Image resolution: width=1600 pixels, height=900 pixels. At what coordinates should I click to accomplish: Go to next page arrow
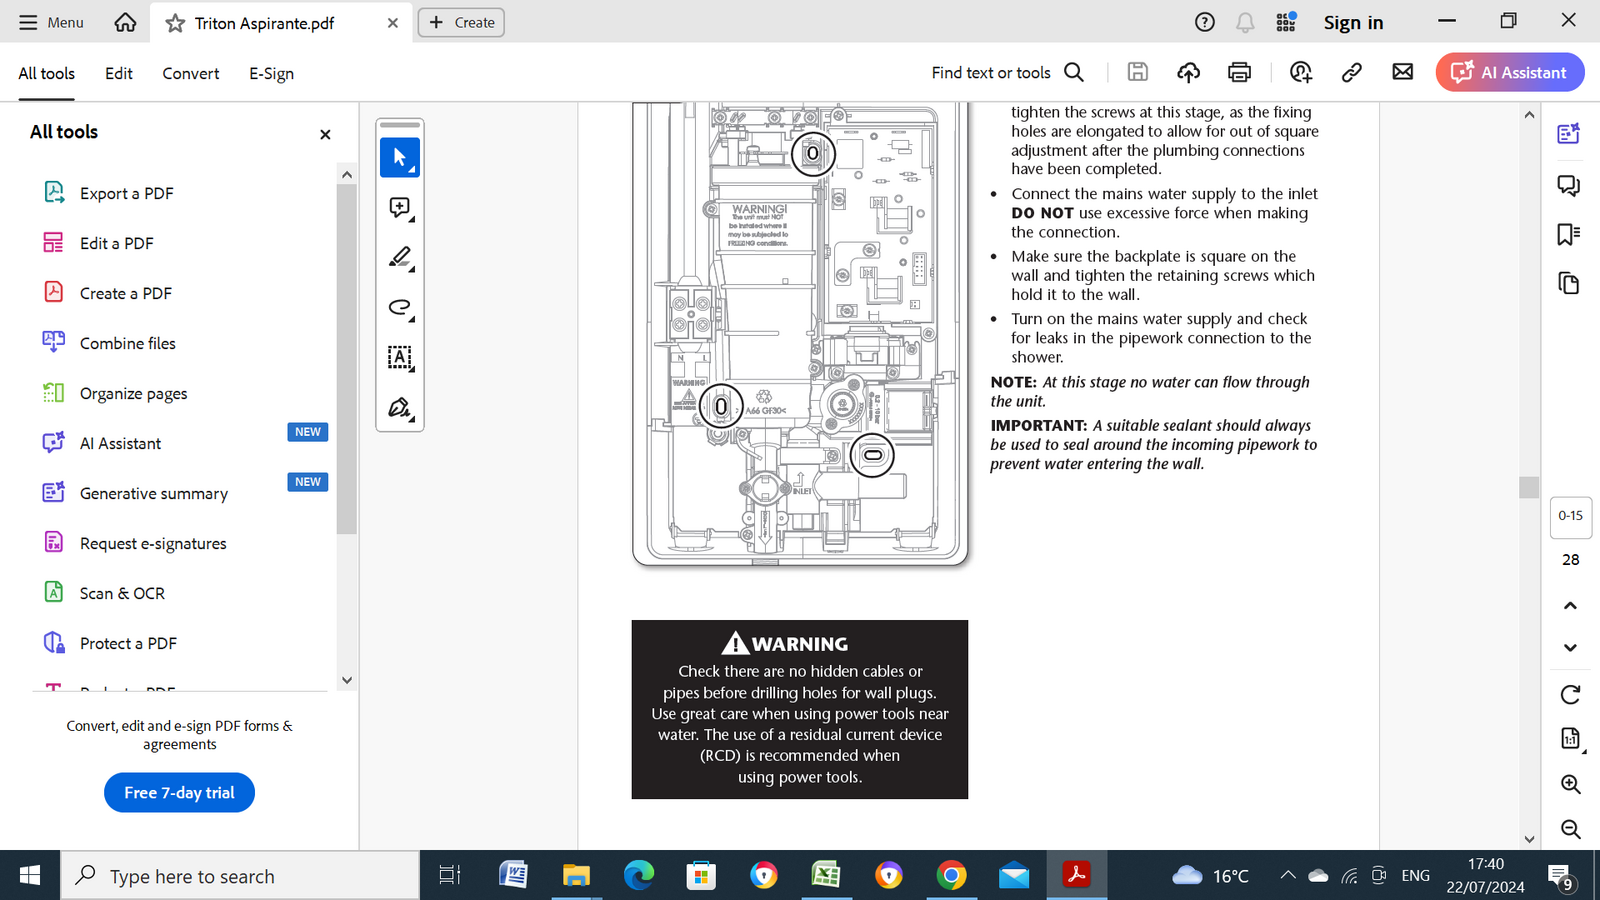click(1570, 647)
